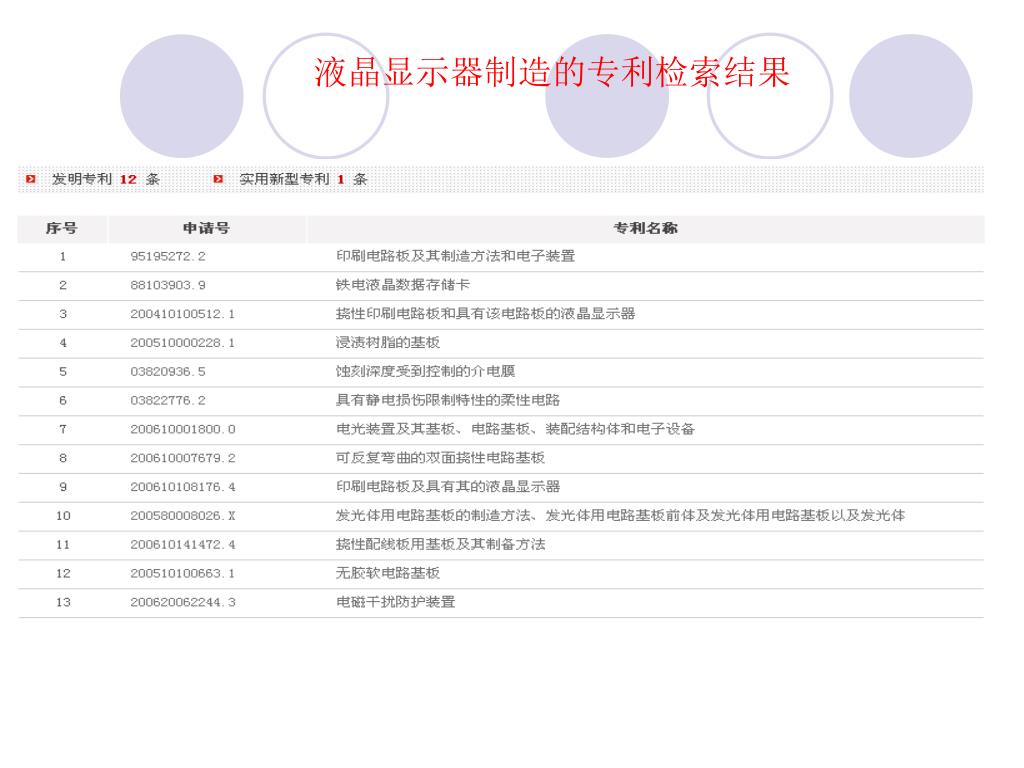The height and width of the screenshot is (768, 1024).
Task: Open patent 电磁干扰防护装置
Action: click(395, 601)
